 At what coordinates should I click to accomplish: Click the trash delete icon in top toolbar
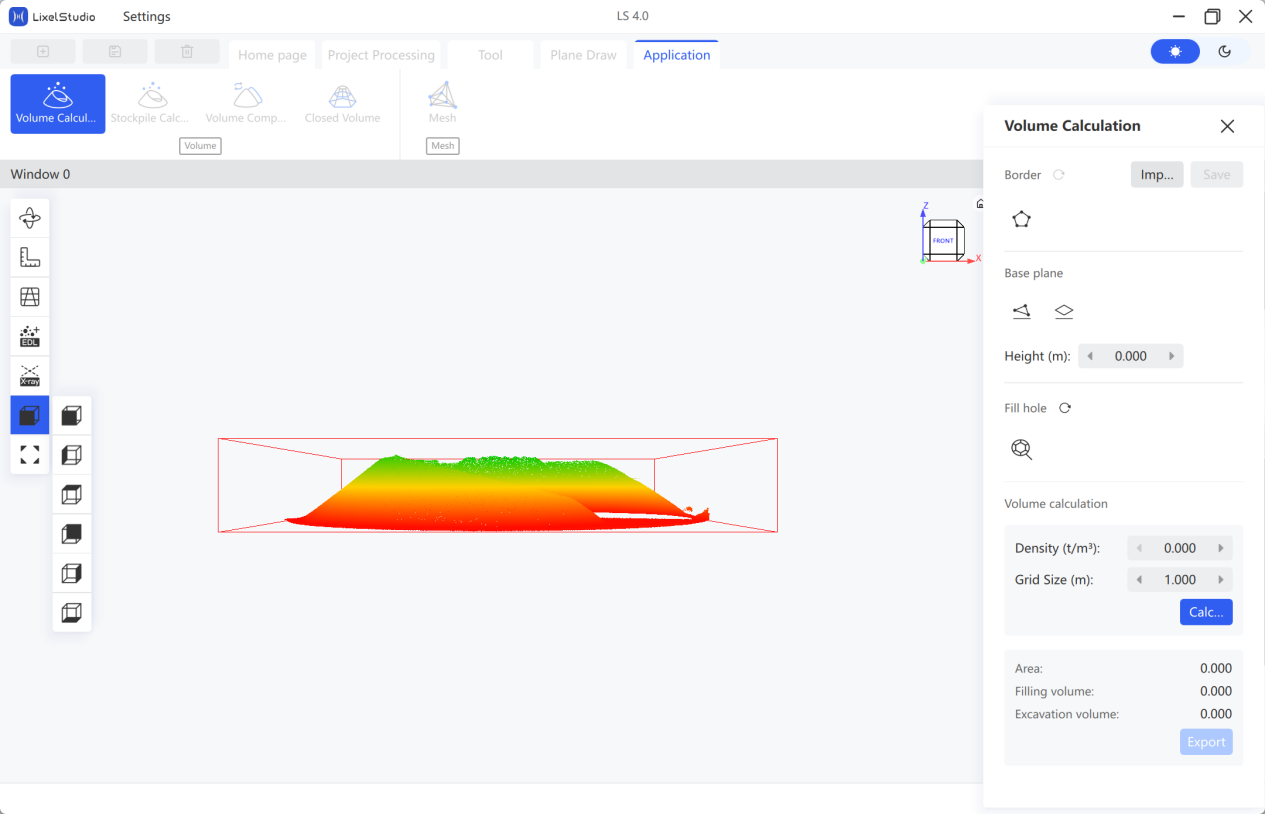coord(187,52)
